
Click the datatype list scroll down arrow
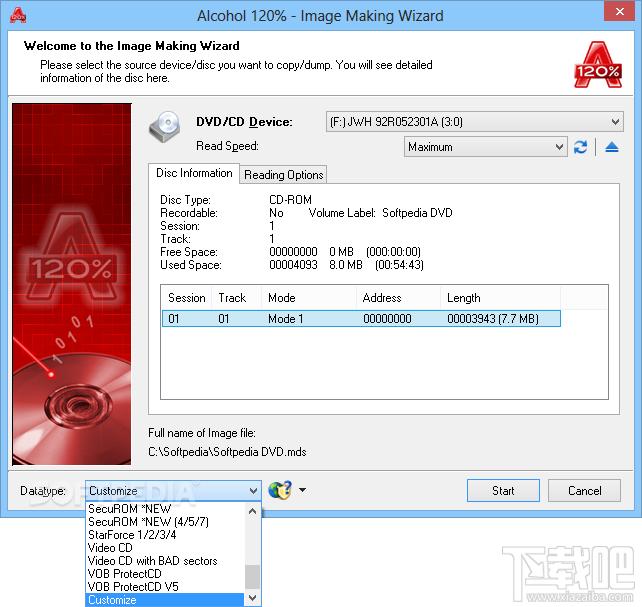253,598
